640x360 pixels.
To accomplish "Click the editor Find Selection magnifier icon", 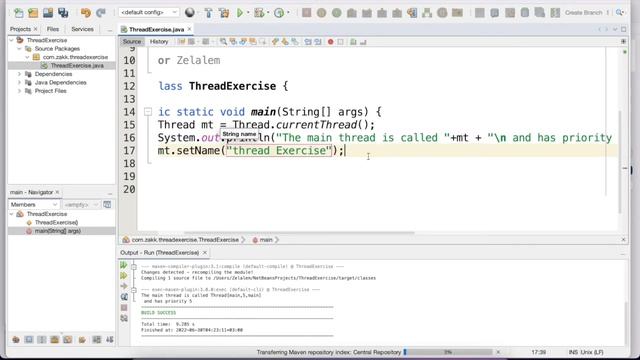I will pos(223,42).
